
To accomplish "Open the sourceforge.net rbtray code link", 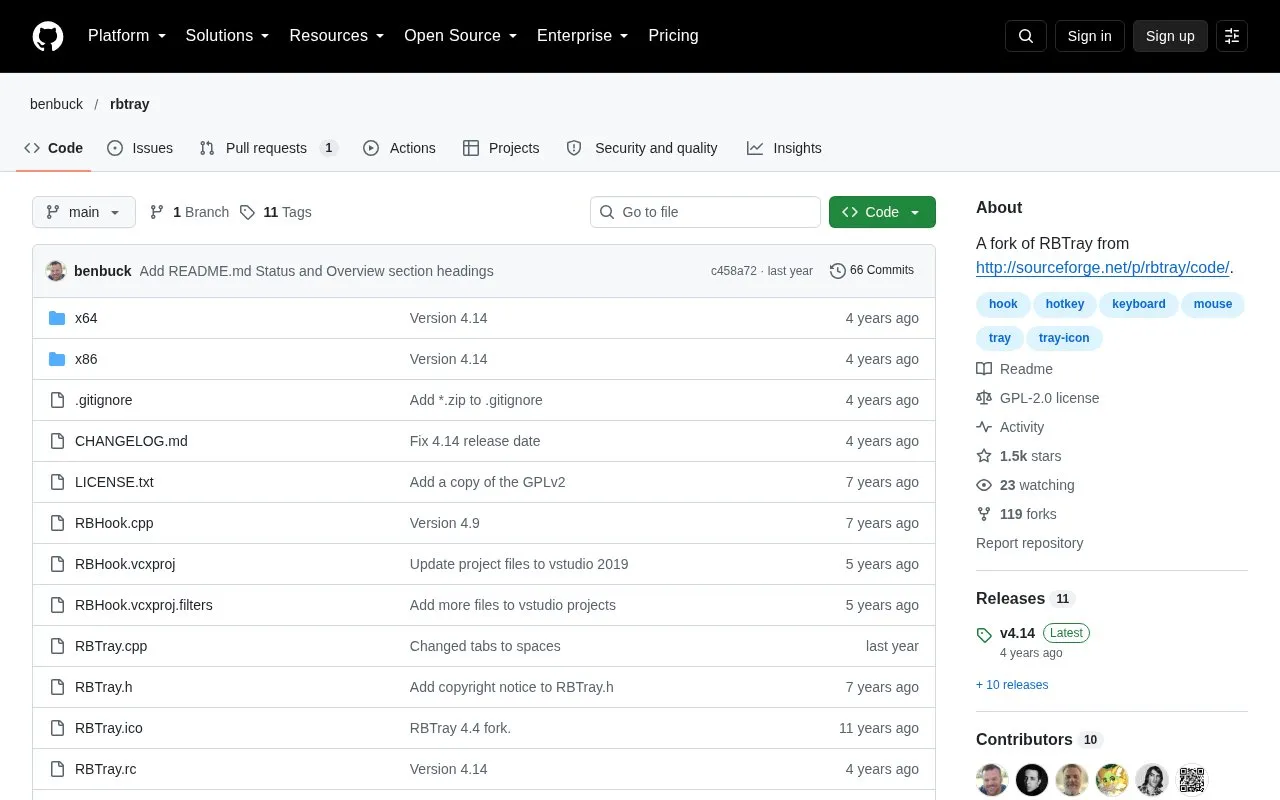I will tap(1103, 268).
